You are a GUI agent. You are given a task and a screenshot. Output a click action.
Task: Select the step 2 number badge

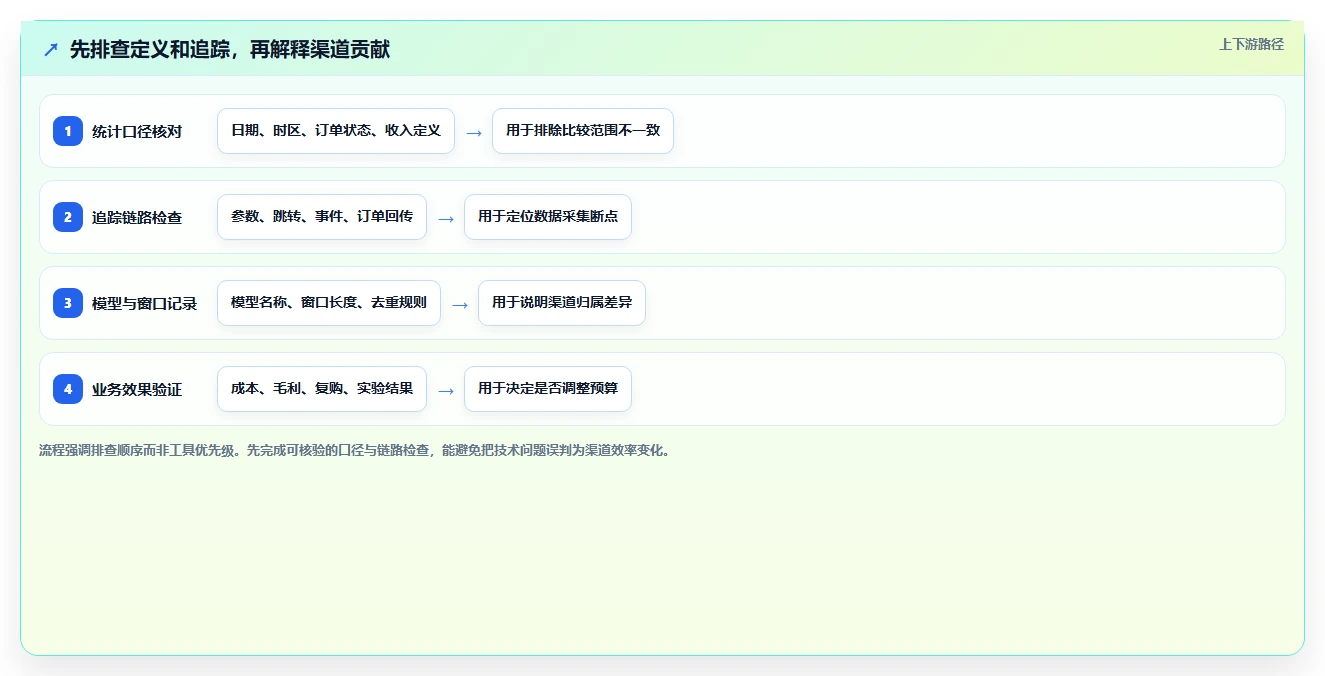point(68,217)
